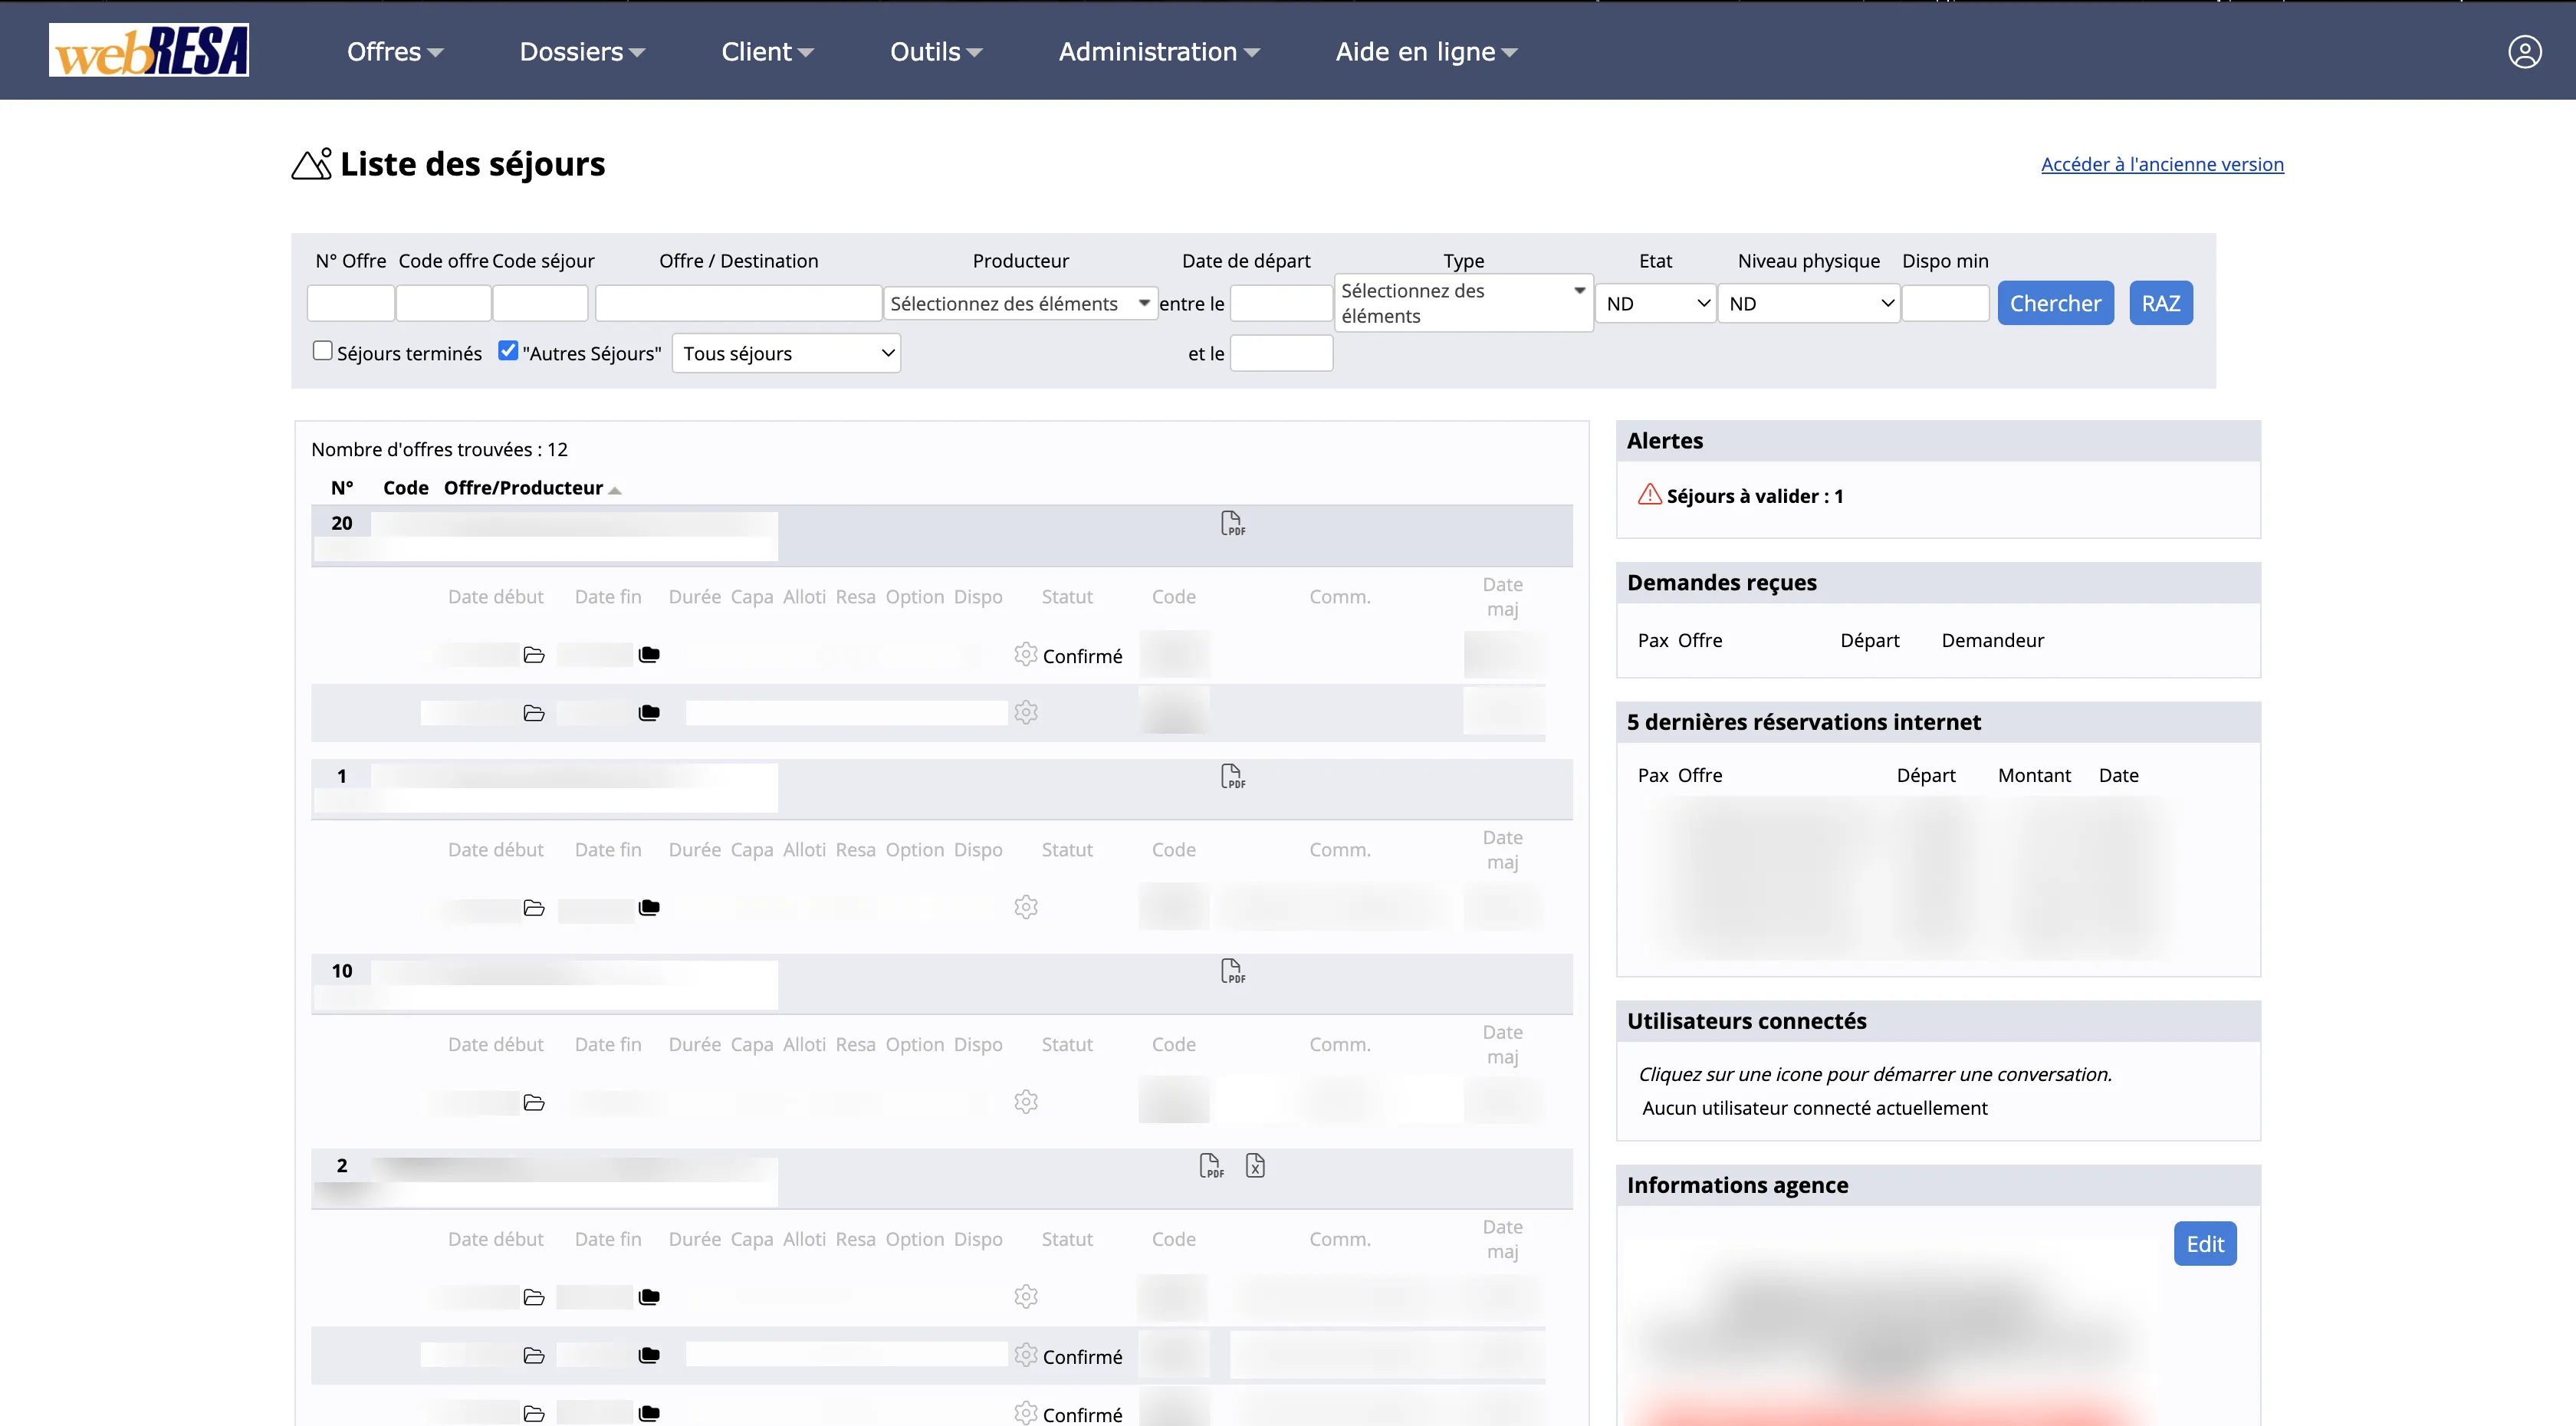The image size is (2576, 1426).
Task: Click the RAZ reset button
Action: click(x=2160, y=303)
